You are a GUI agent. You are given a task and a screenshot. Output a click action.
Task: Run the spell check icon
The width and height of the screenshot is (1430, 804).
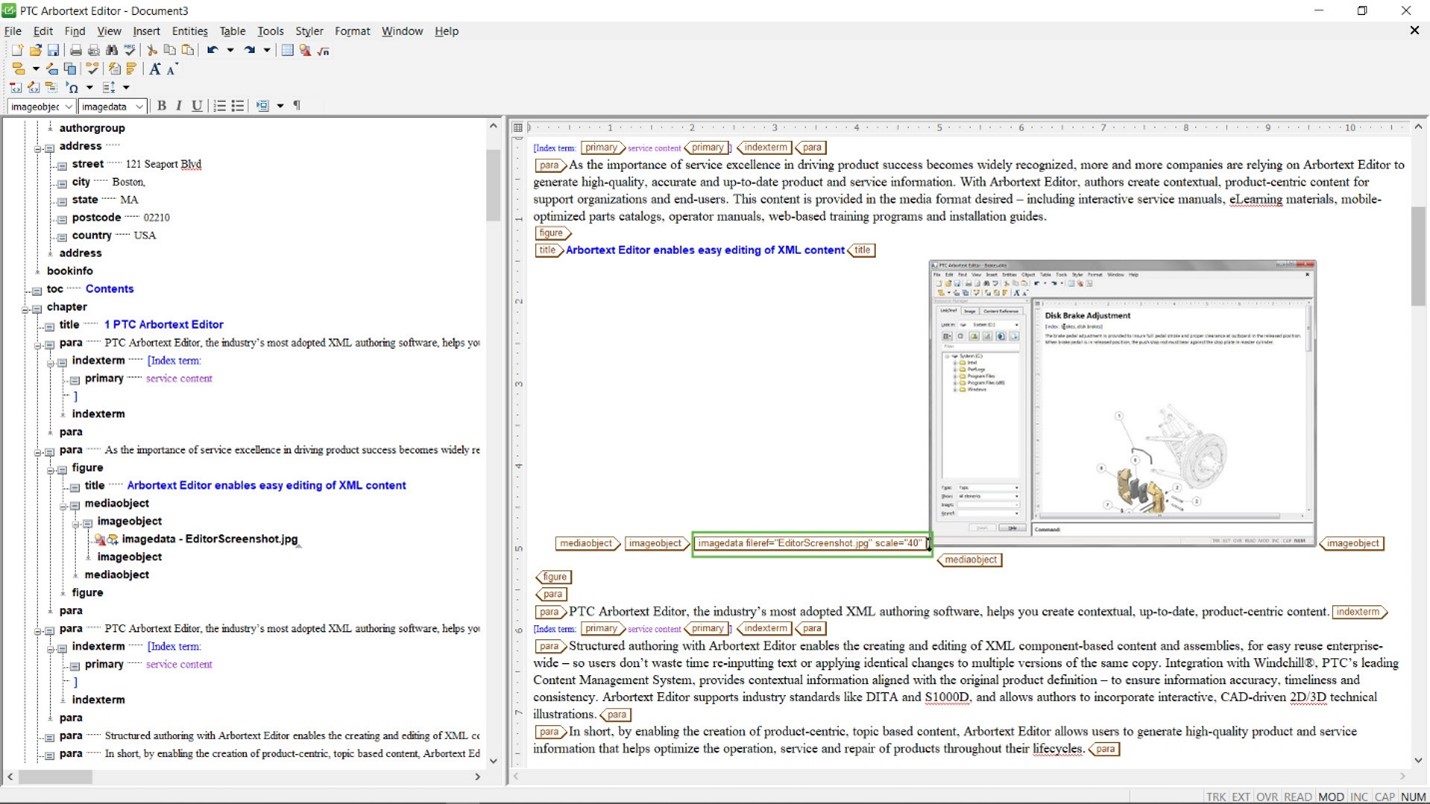click(130, 50)
